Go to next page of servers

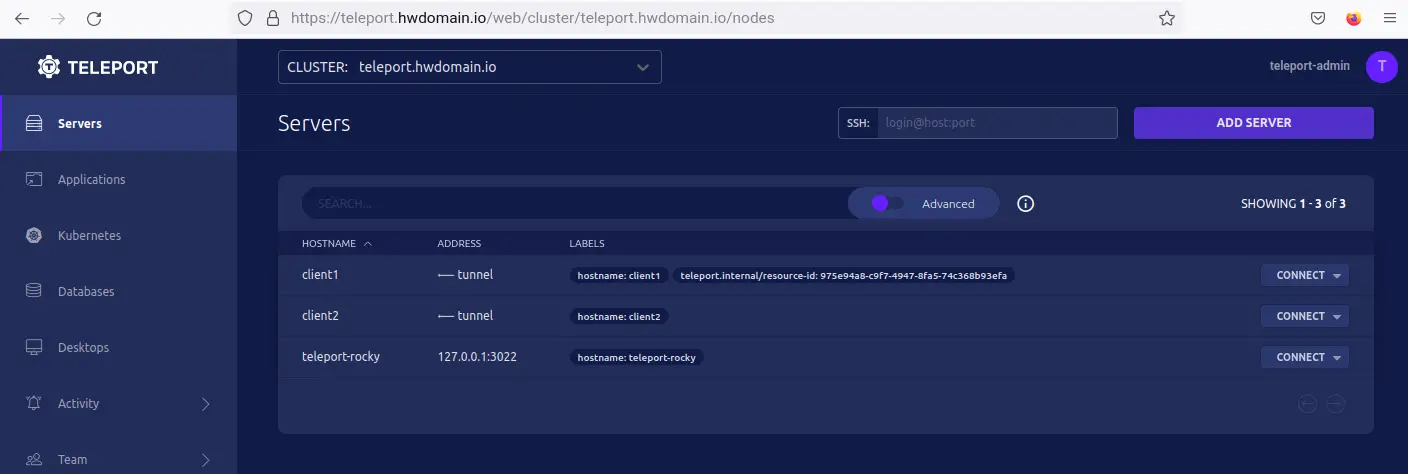[x=1335, y=404]
